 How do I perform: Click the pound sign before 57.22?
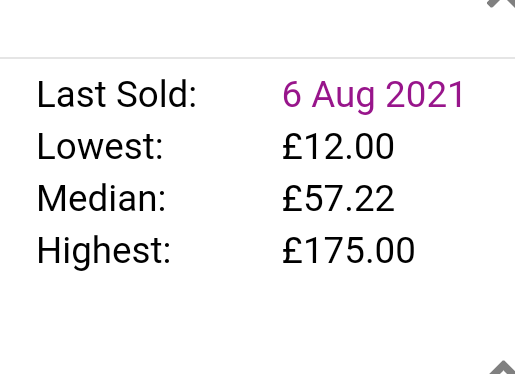coord(292,199)
